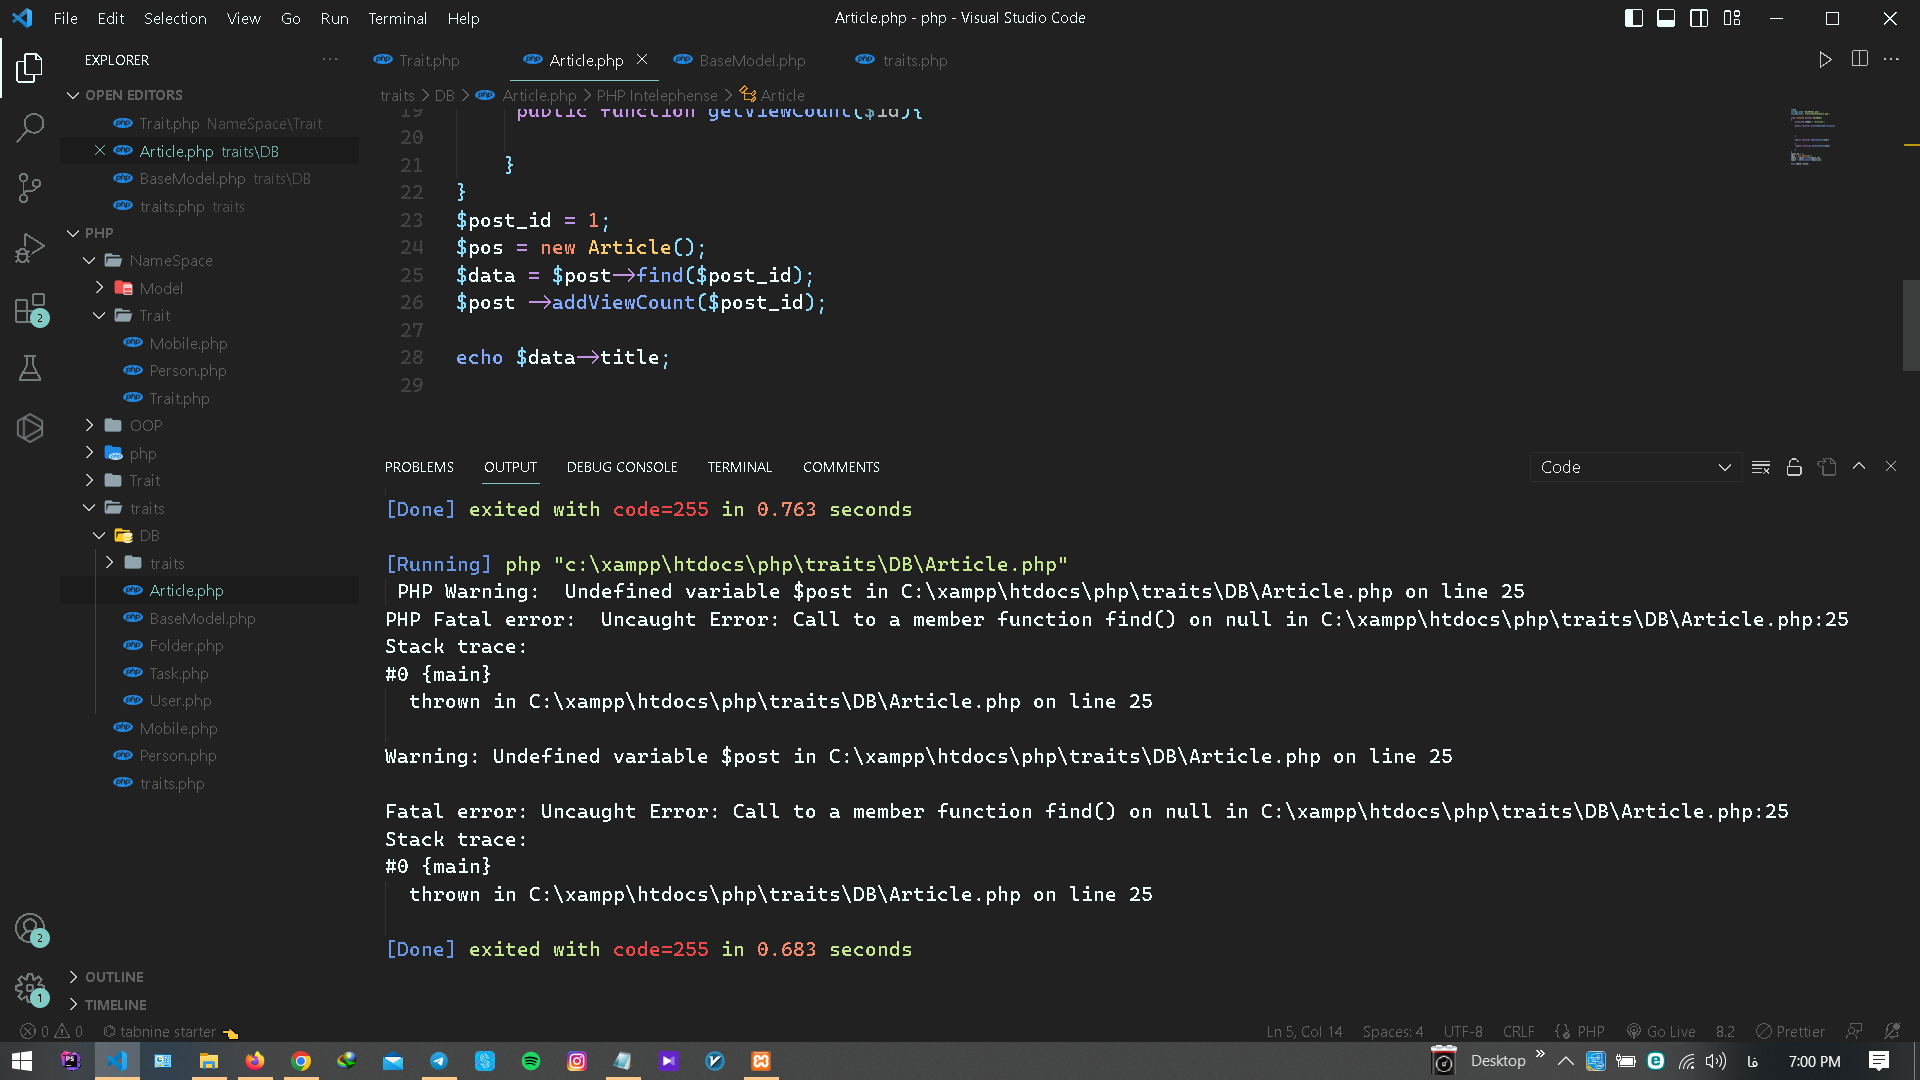Image resolution: width=1920 pixels, height=1080 pixels.
Task: Close the Article.php editor tab
Action: 642,59
